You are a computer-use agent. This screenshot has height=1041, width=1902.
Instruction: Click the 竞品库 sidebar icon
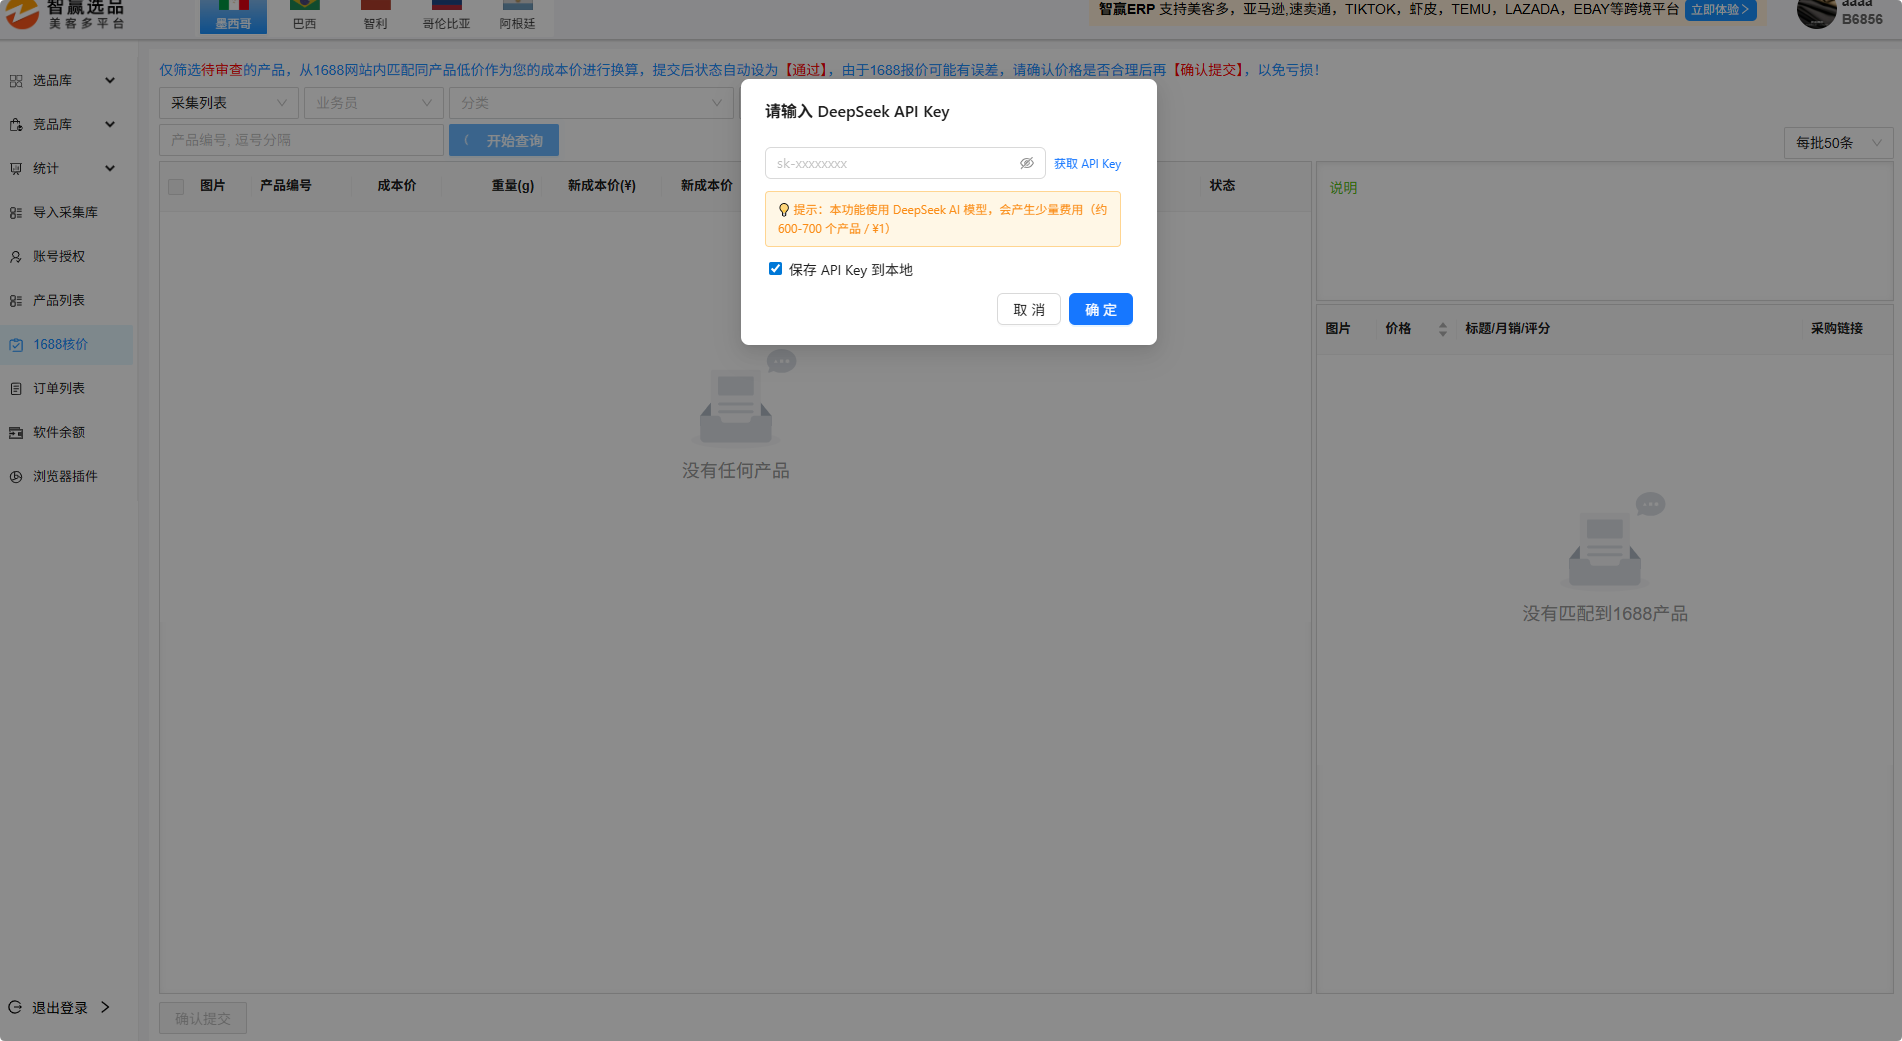(16, 125)
